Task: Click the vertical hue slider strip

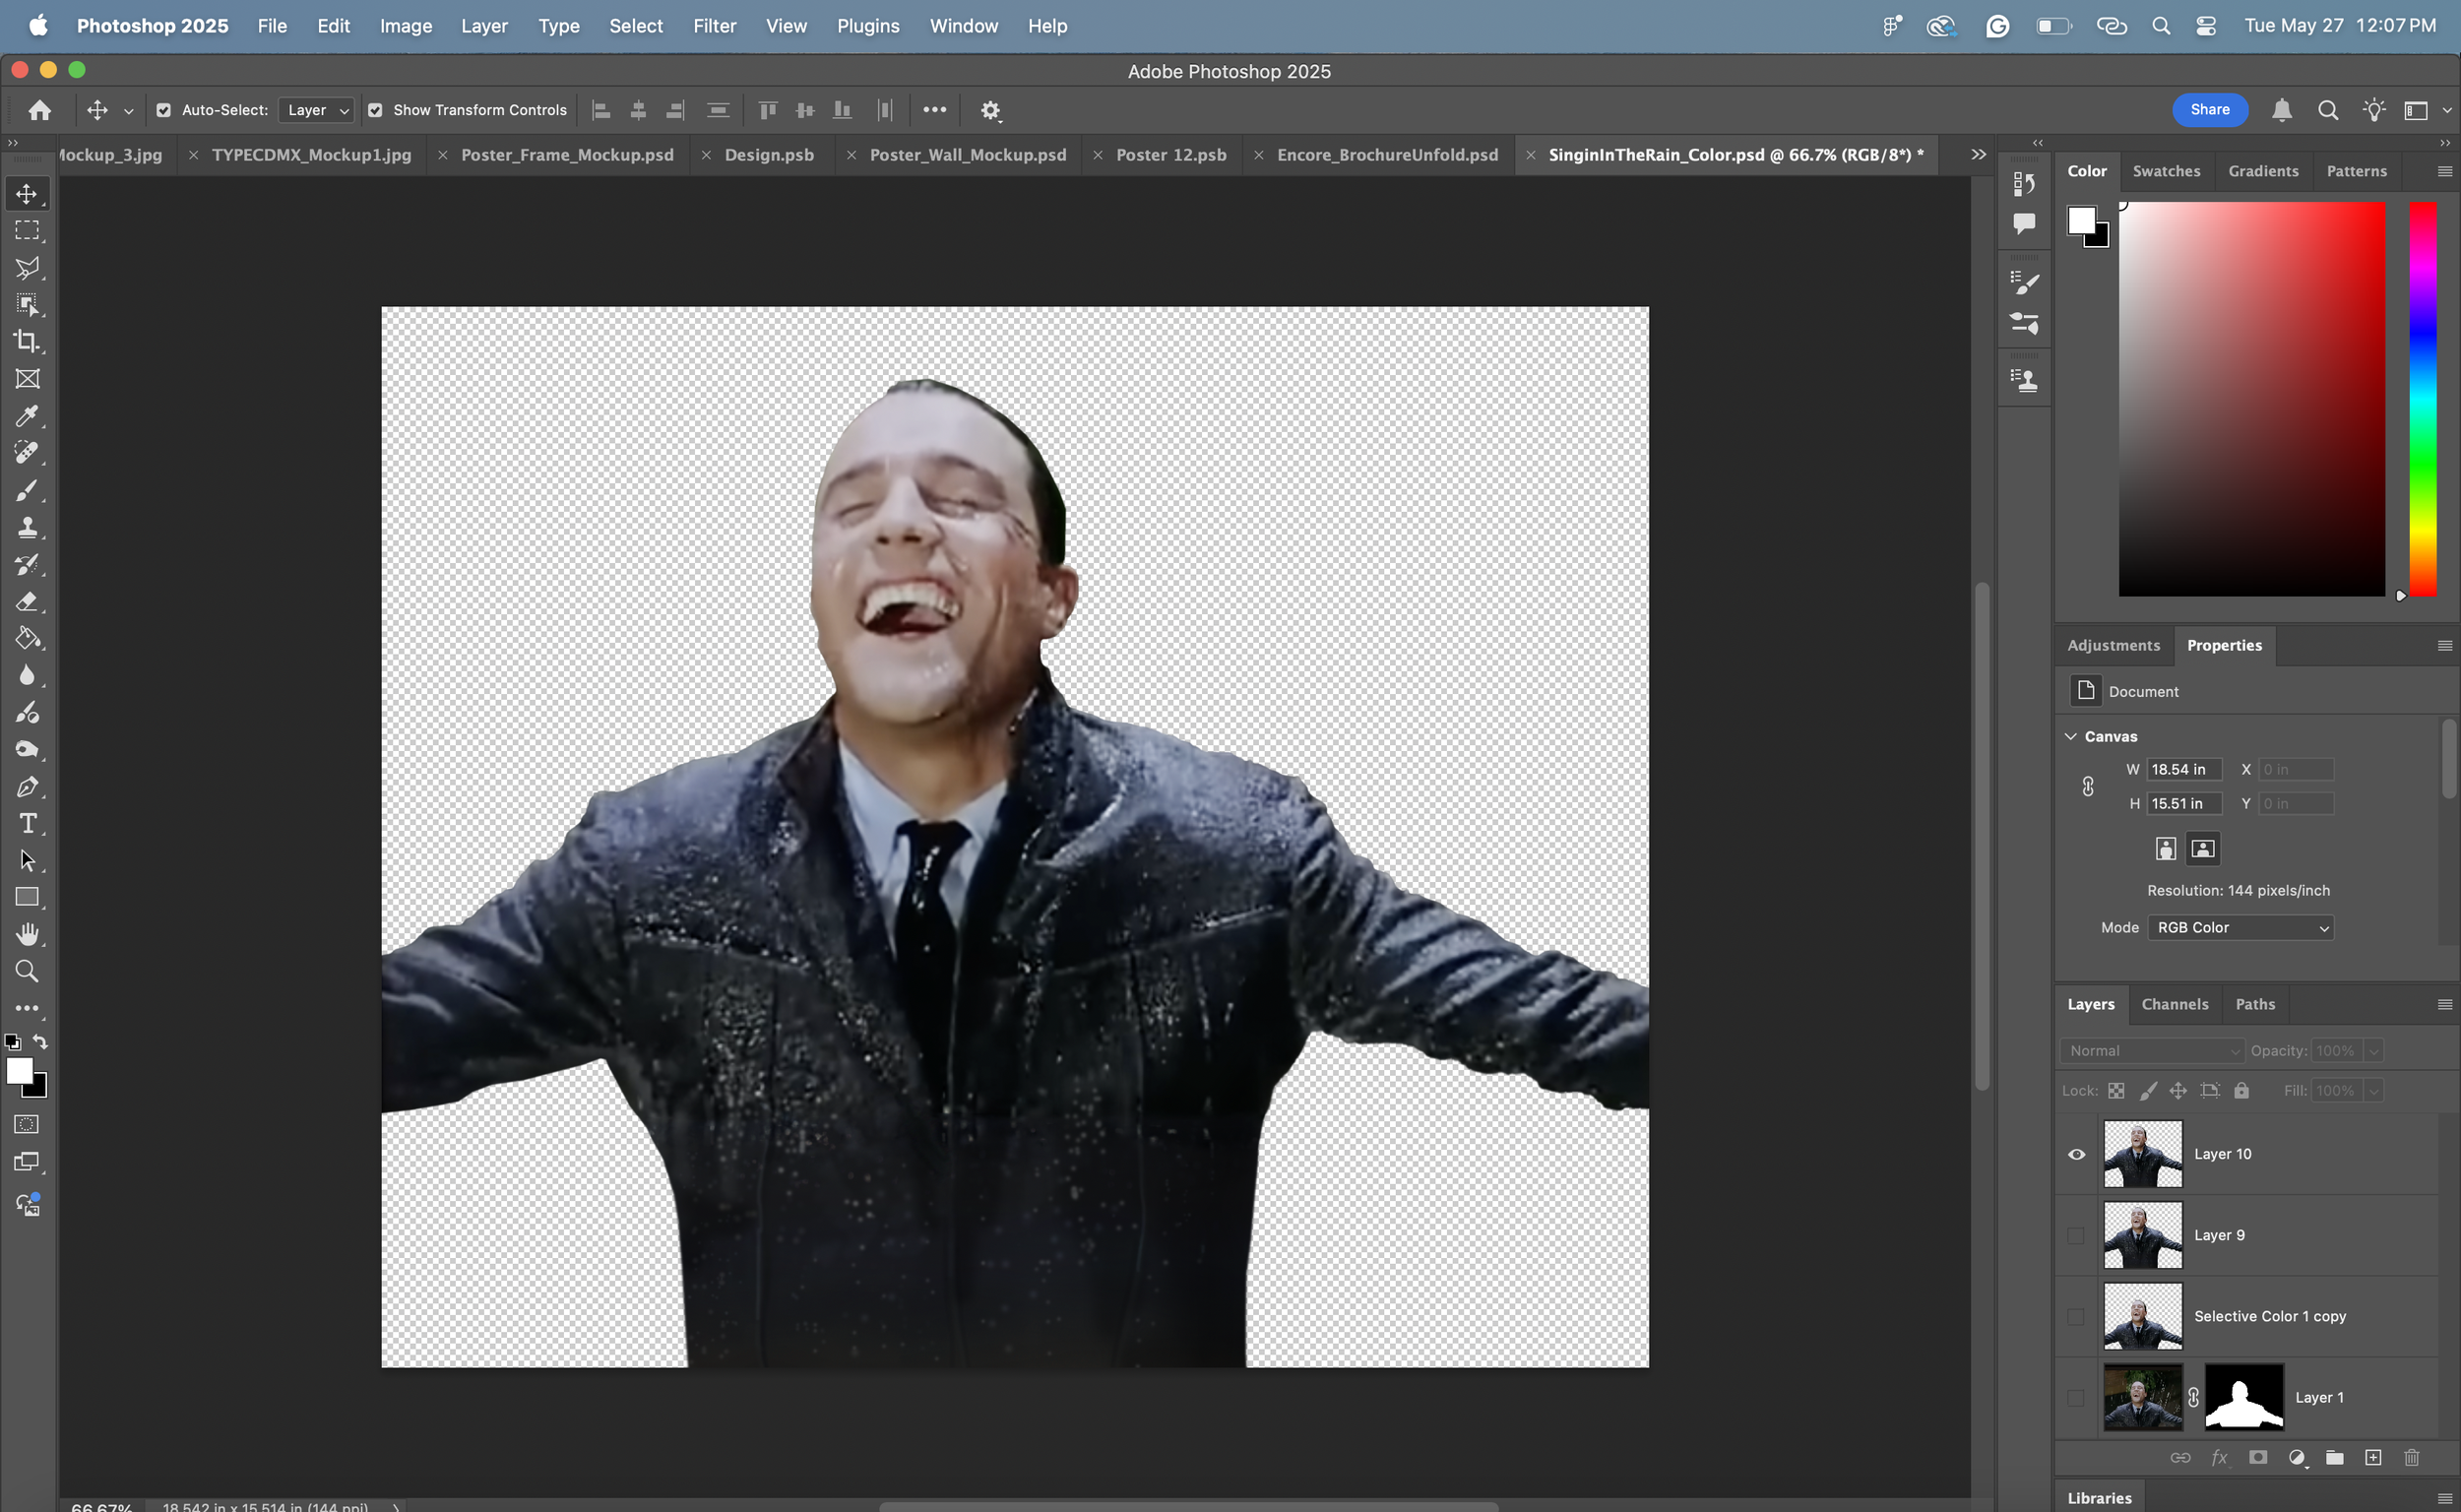Action: tap(2422, 398)
